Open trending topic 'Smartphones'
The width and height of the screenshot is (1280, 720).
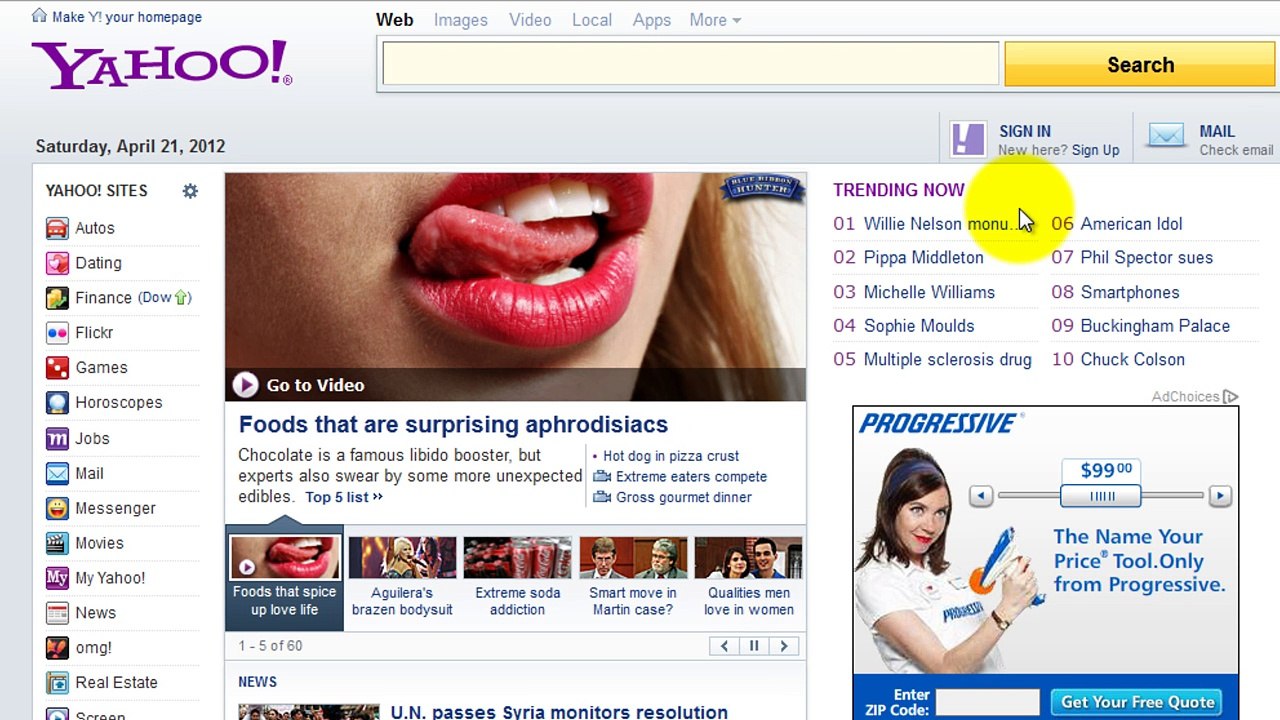click(x=1130, y=292)
